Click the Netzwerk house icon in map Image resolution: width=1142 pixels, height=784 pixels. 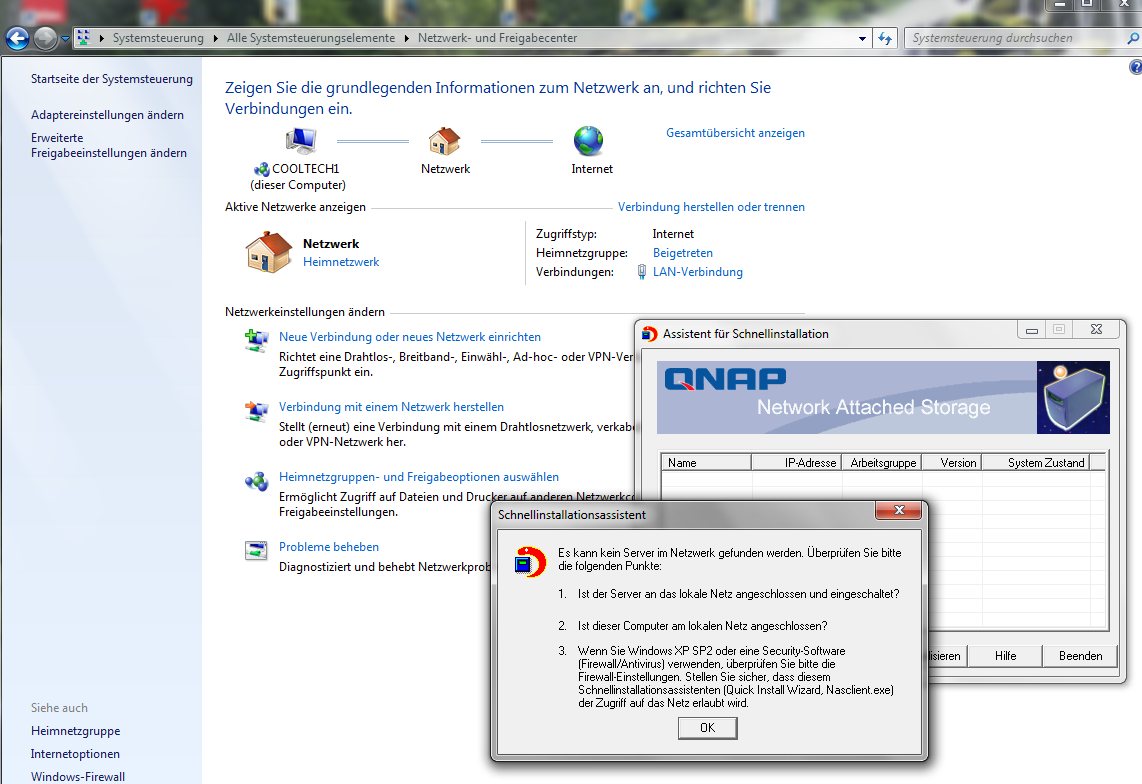tap(444, 140)
